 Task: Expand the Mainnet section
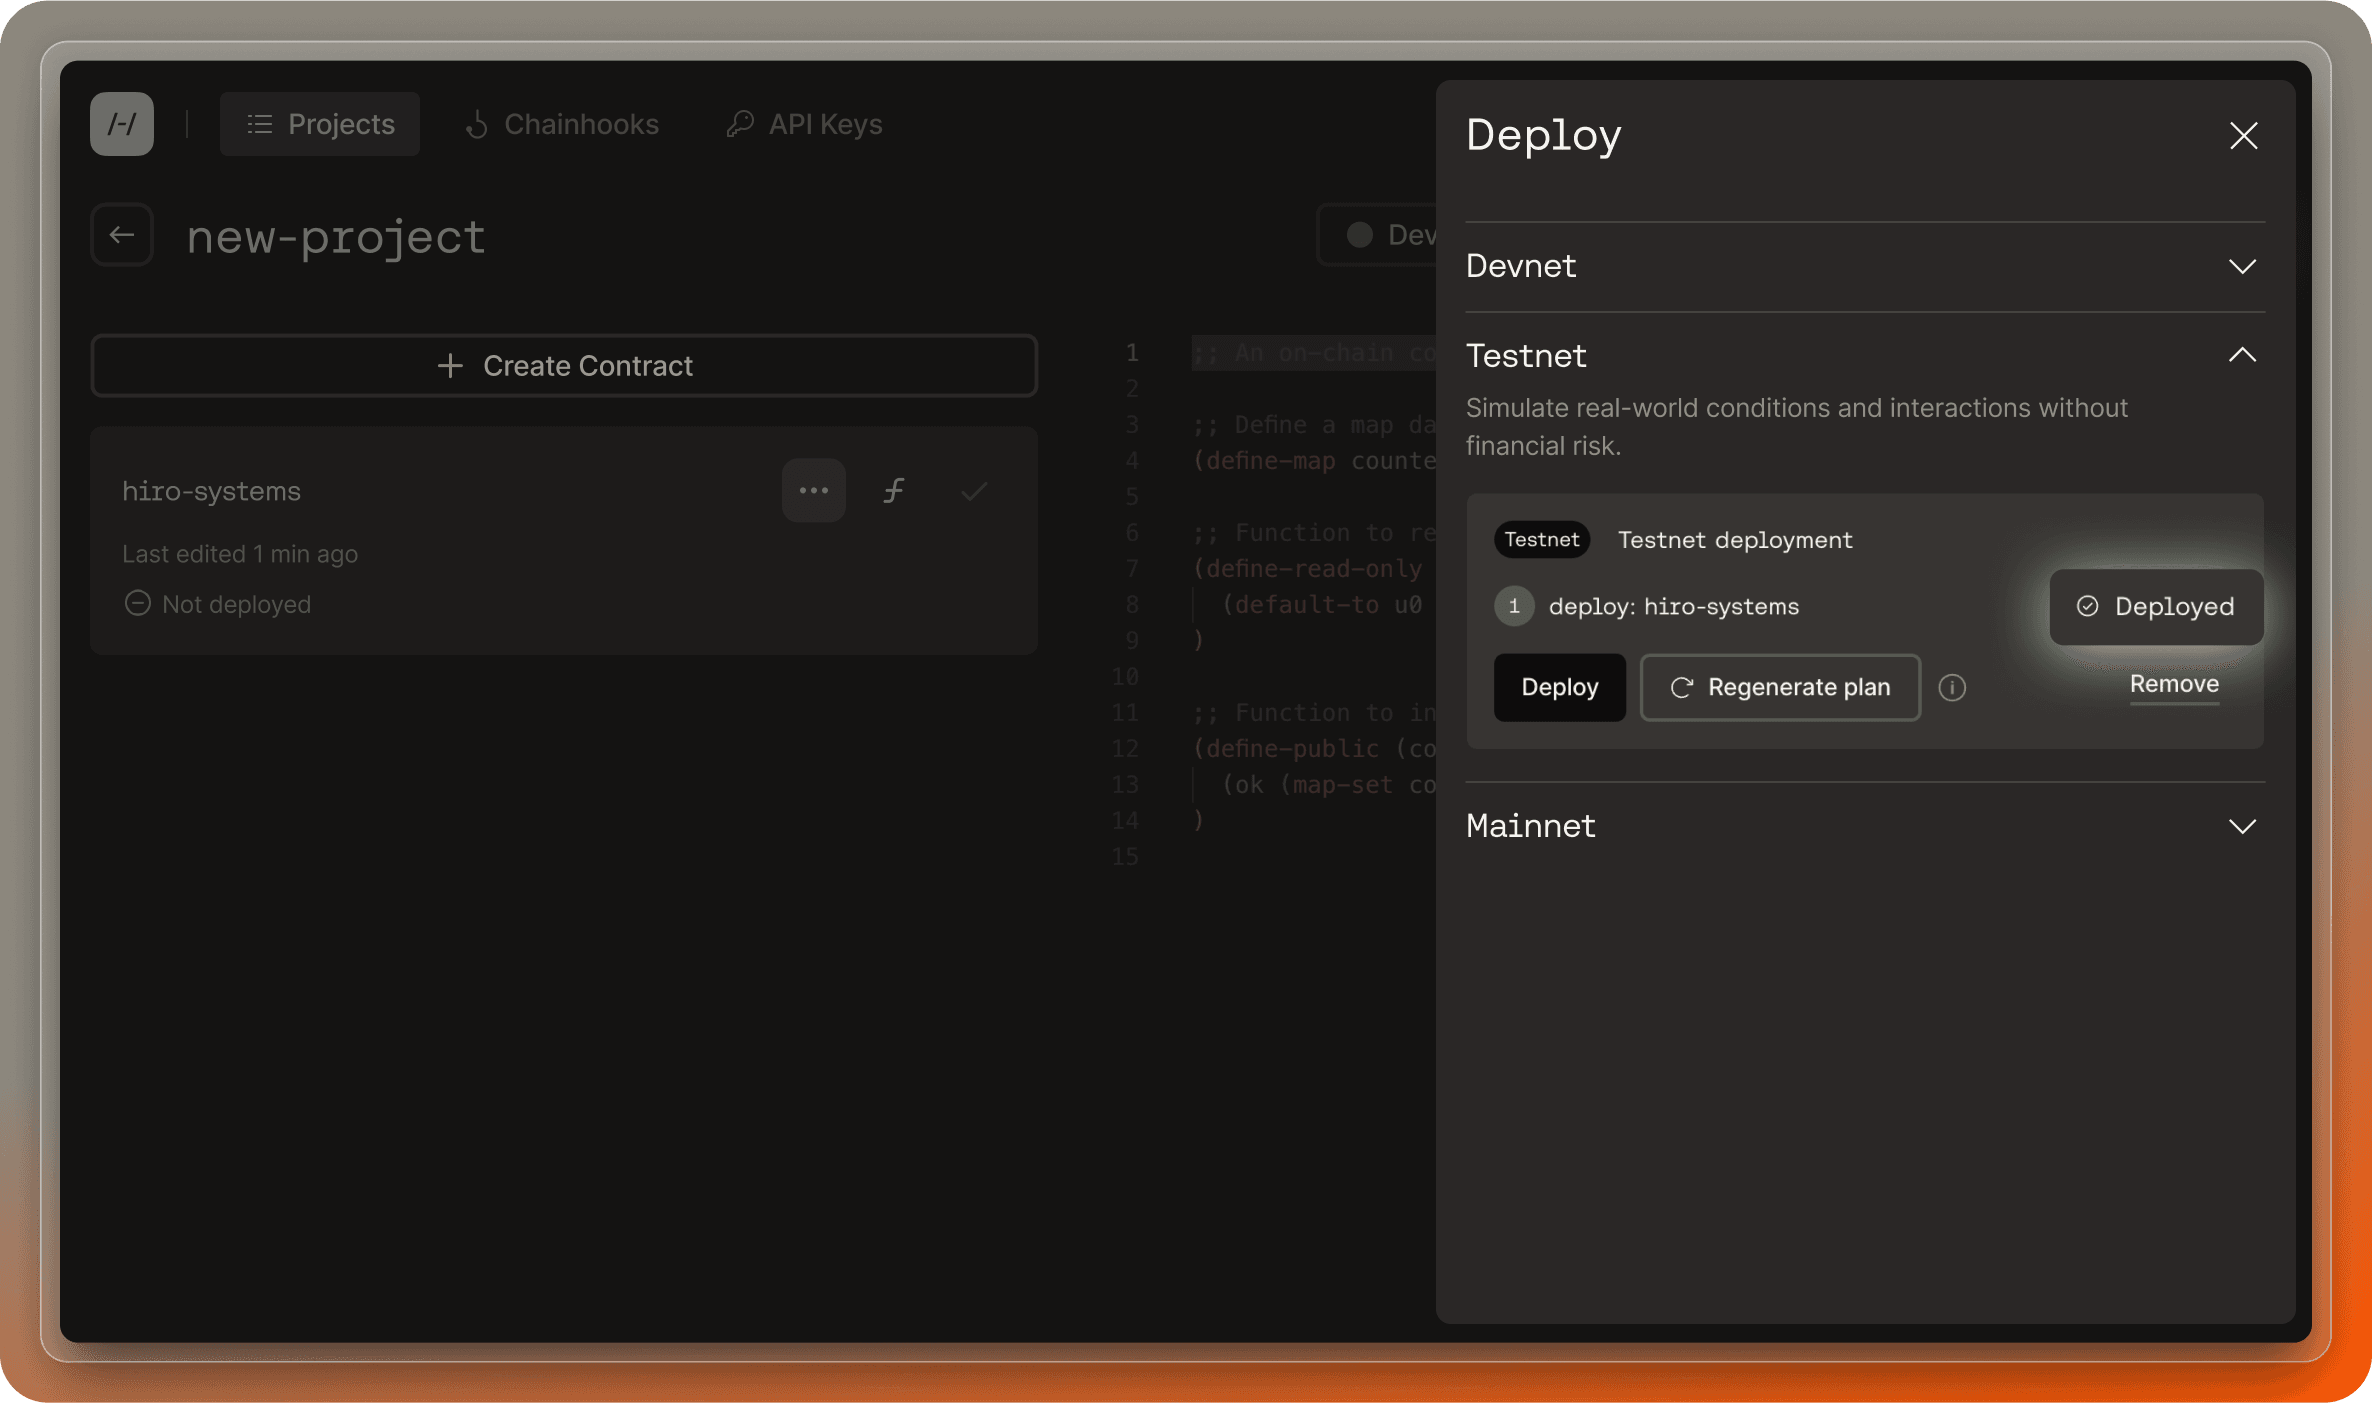pyautogui.click(x=2242, y=826)
